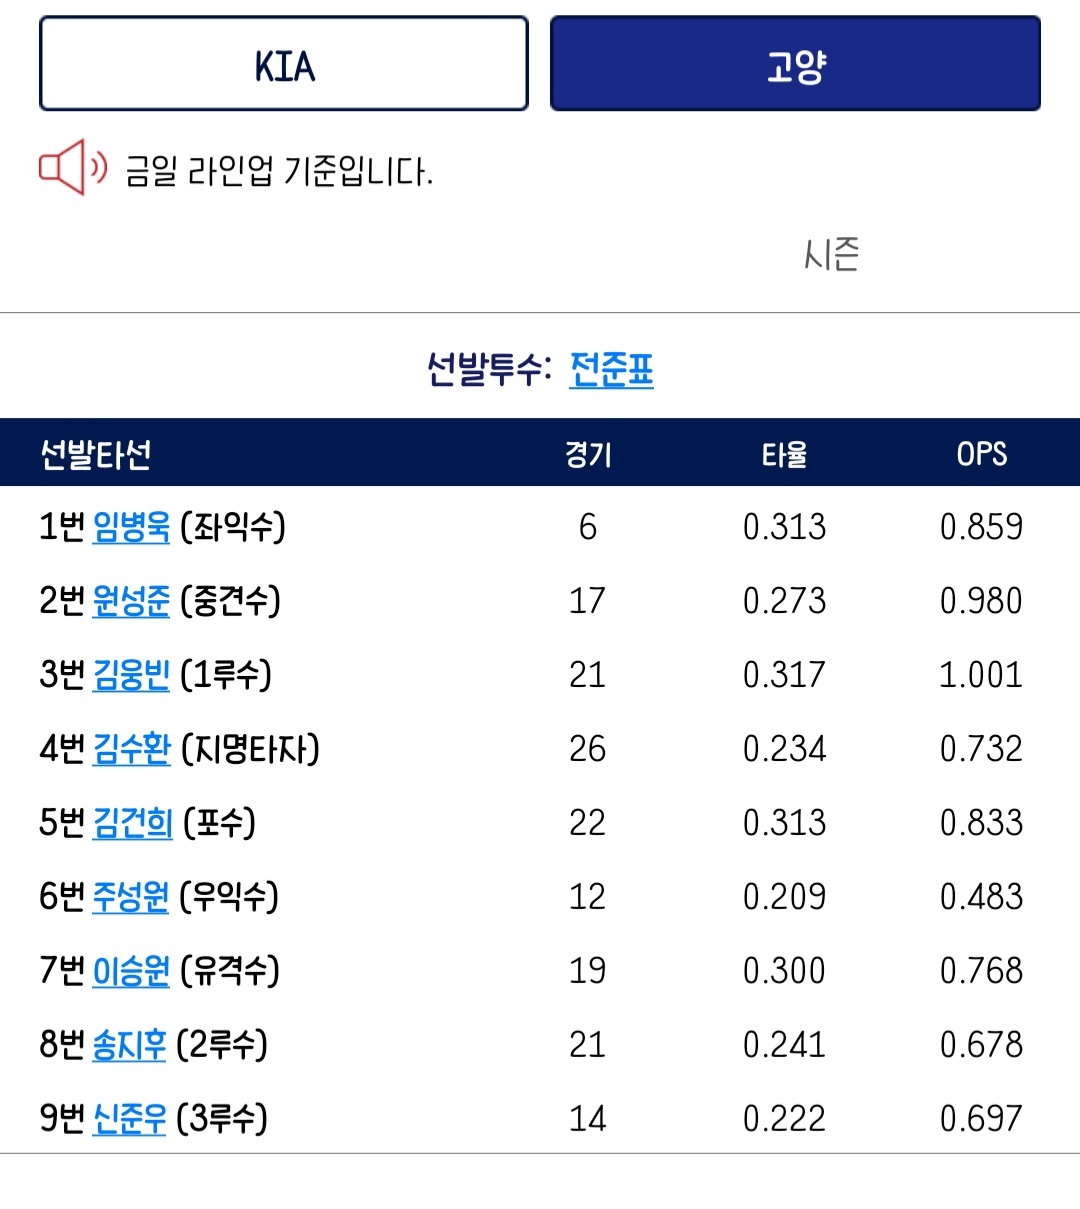Open player 송지후 profile link

129,1045
